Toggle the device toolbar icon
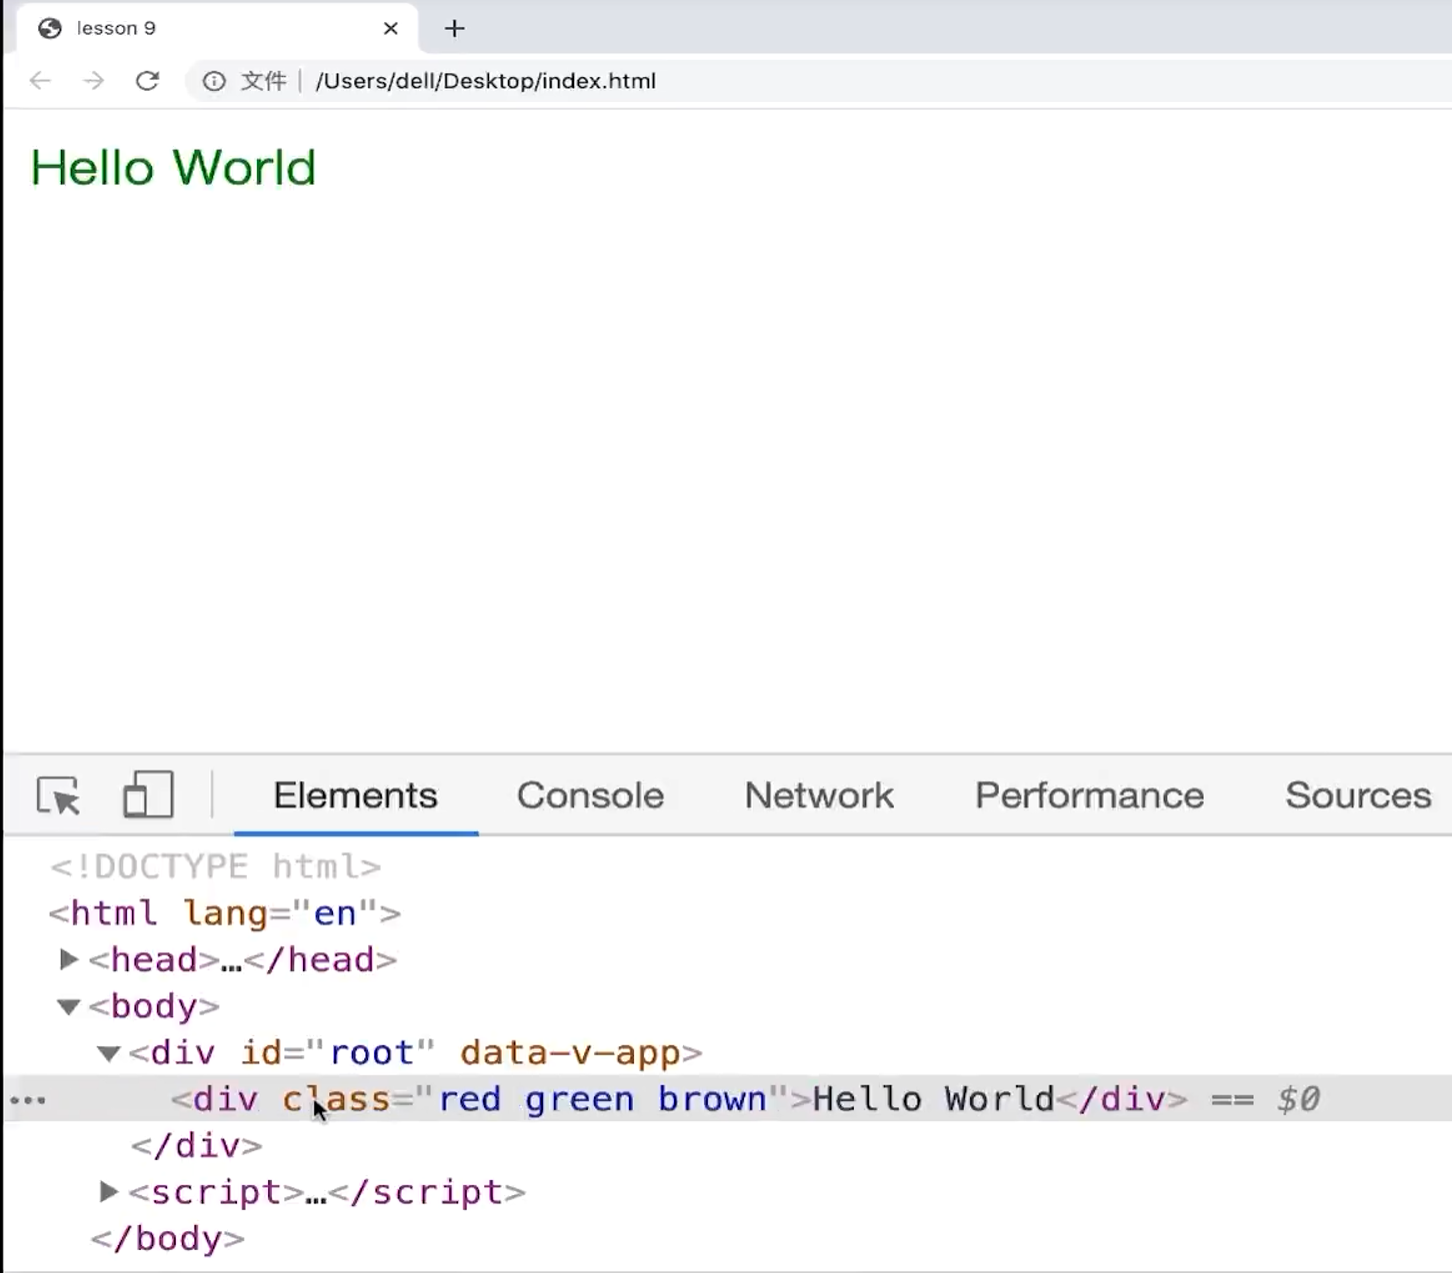This screenshot has height=1273, width=1452. pos(148,795)
